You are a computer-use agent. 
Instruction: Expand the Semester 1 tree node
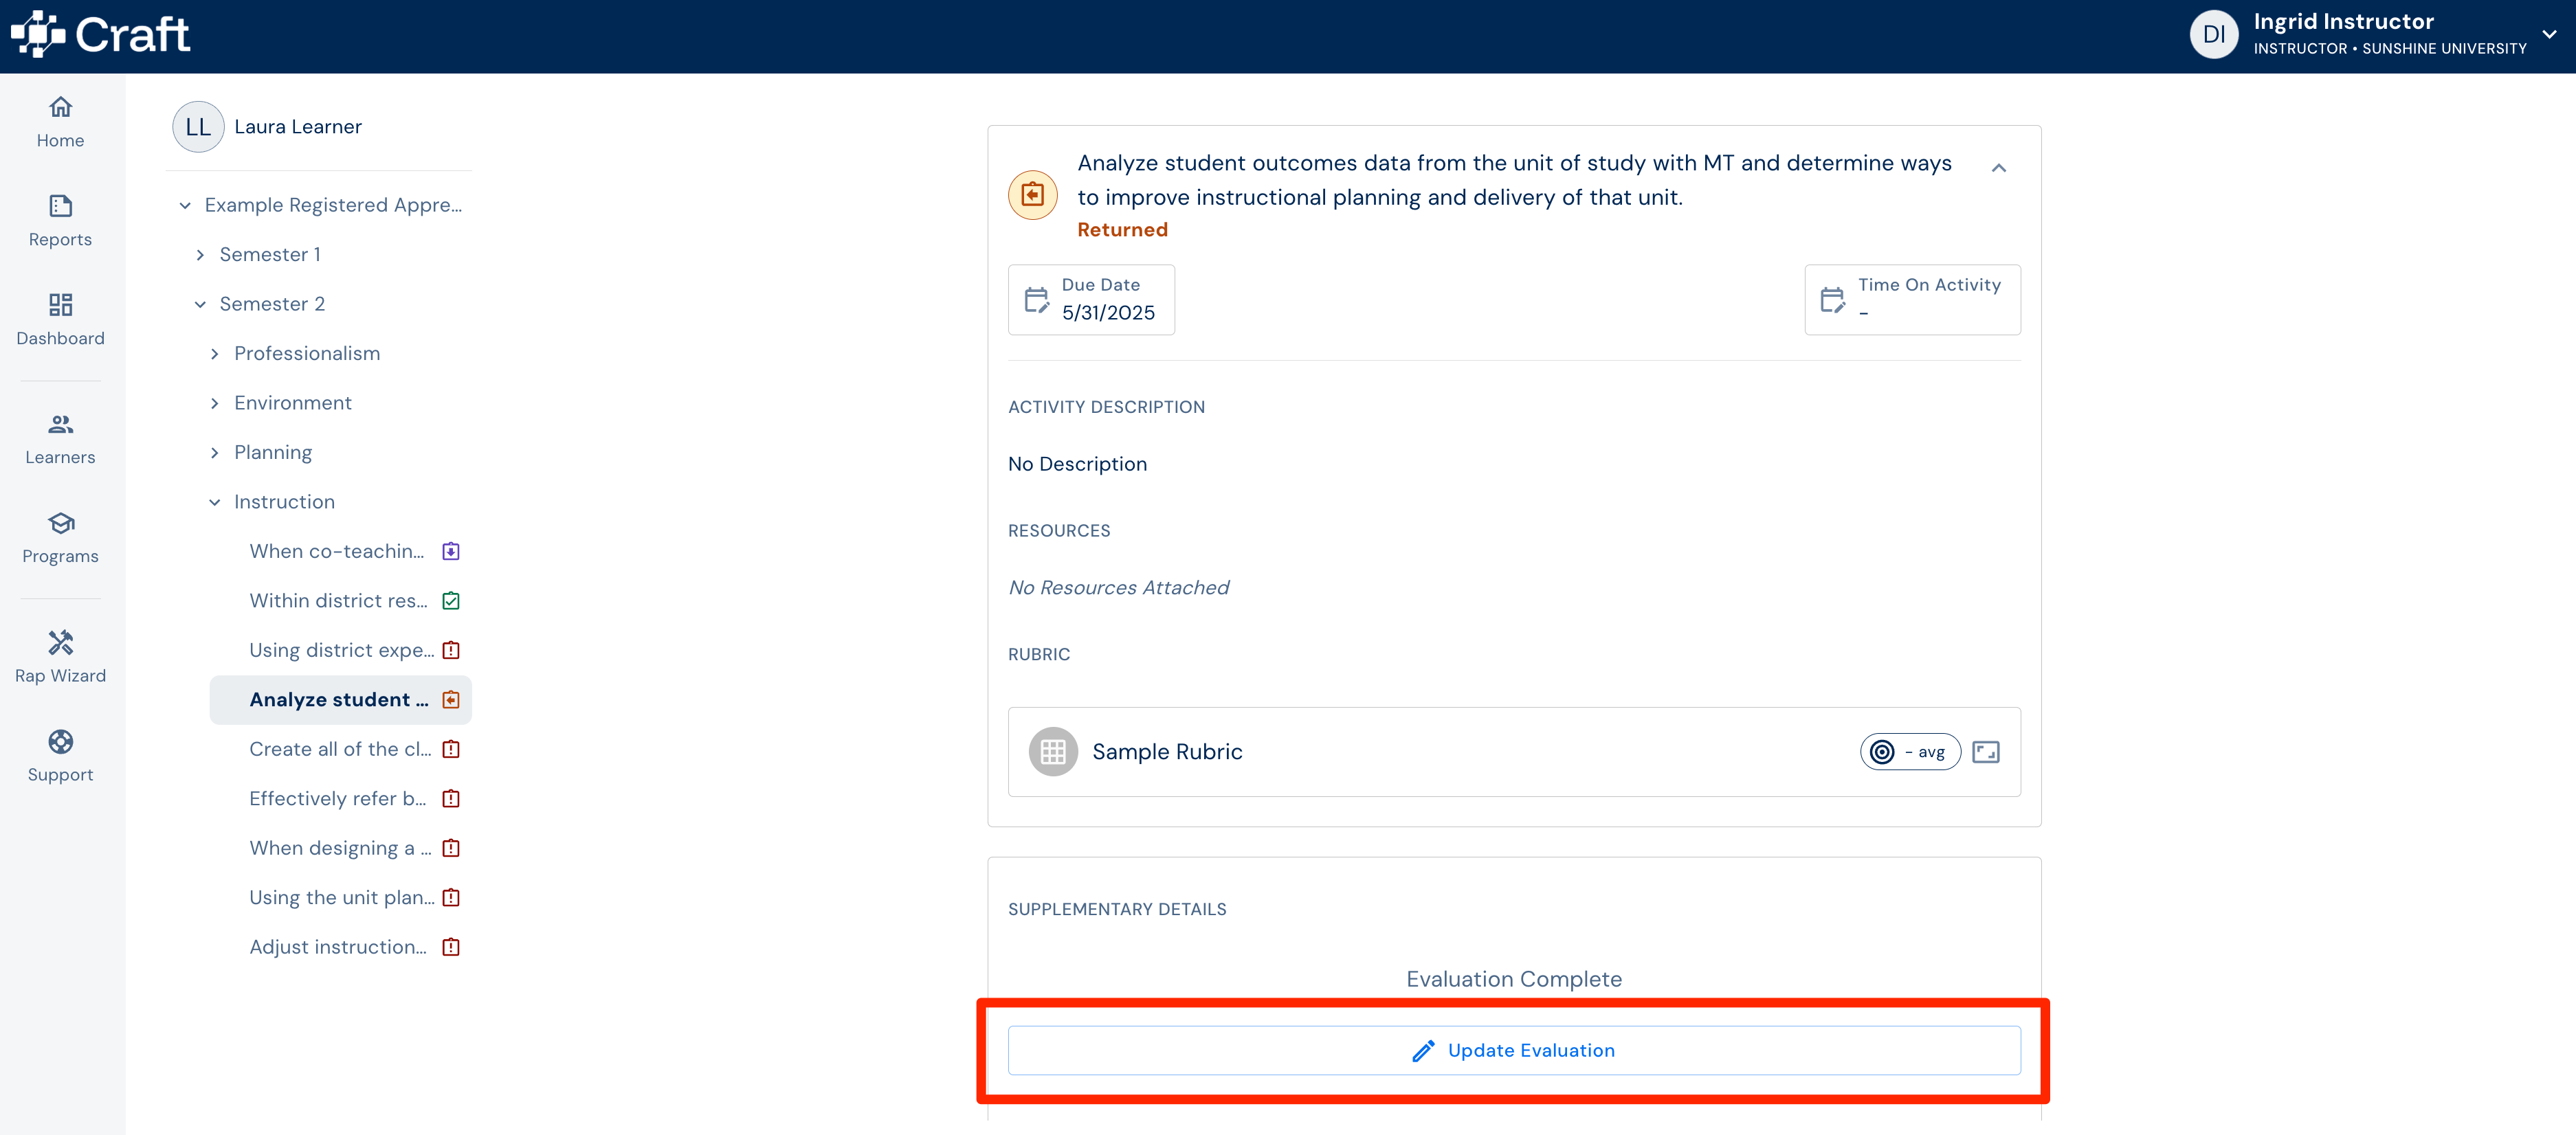[200, 255]
